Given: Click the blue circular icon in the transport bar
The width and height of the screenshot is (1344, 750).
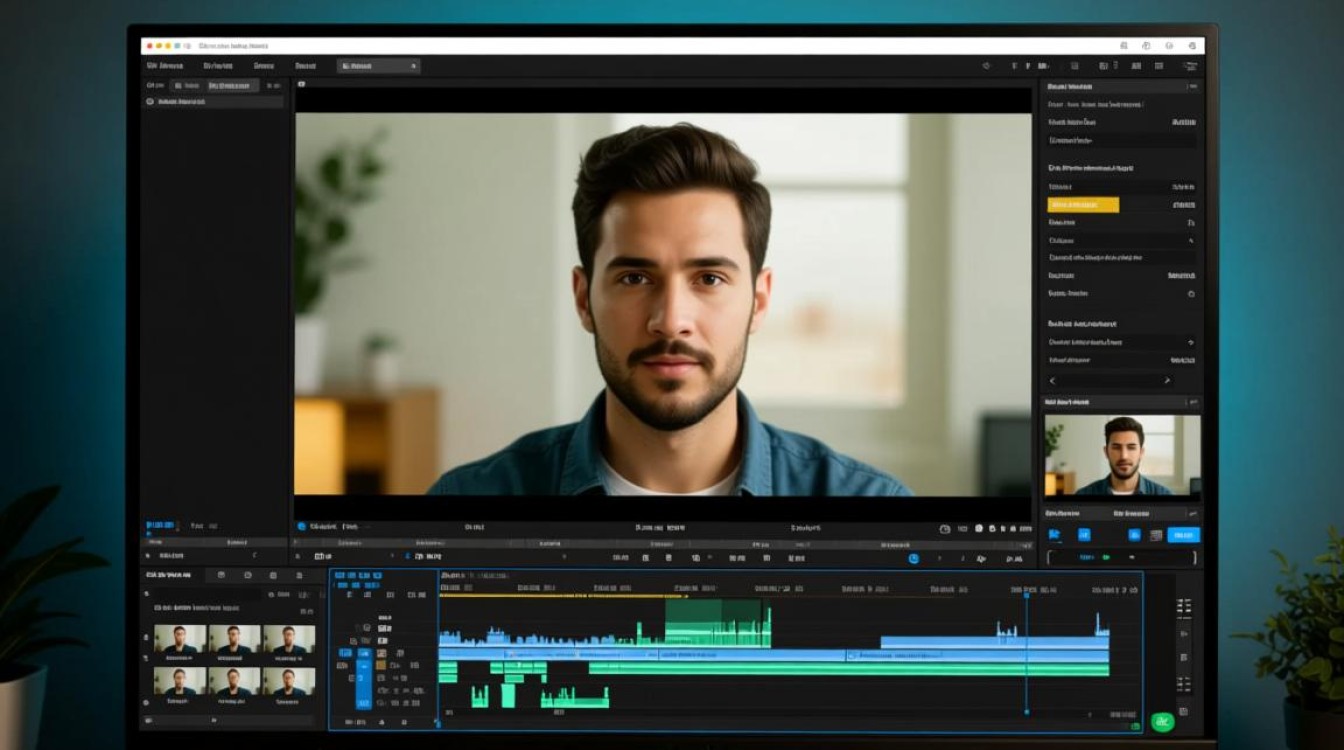Looking at the screenshot, I should 913,558.
